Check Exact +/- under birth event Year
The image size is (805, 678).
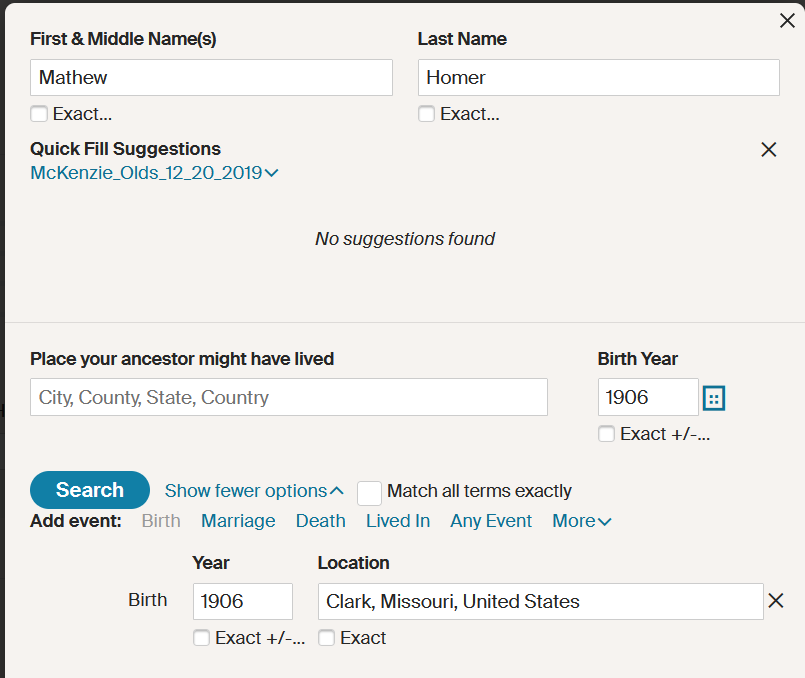201,638
